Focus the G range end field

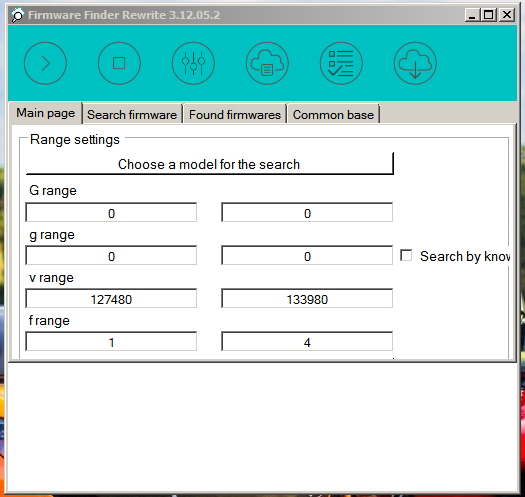pyautogui.click(x=307, y=213)
